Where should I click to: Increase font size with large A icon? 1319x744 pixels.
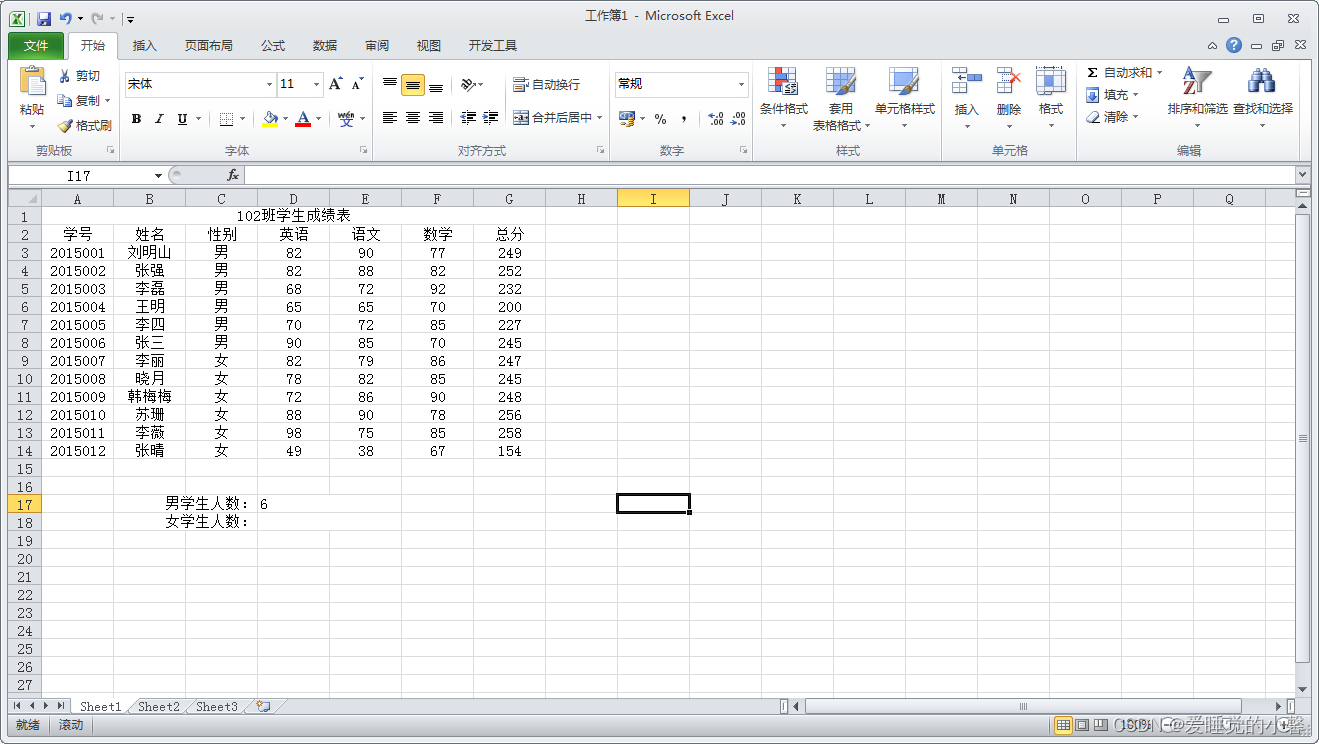coord(336,84)
